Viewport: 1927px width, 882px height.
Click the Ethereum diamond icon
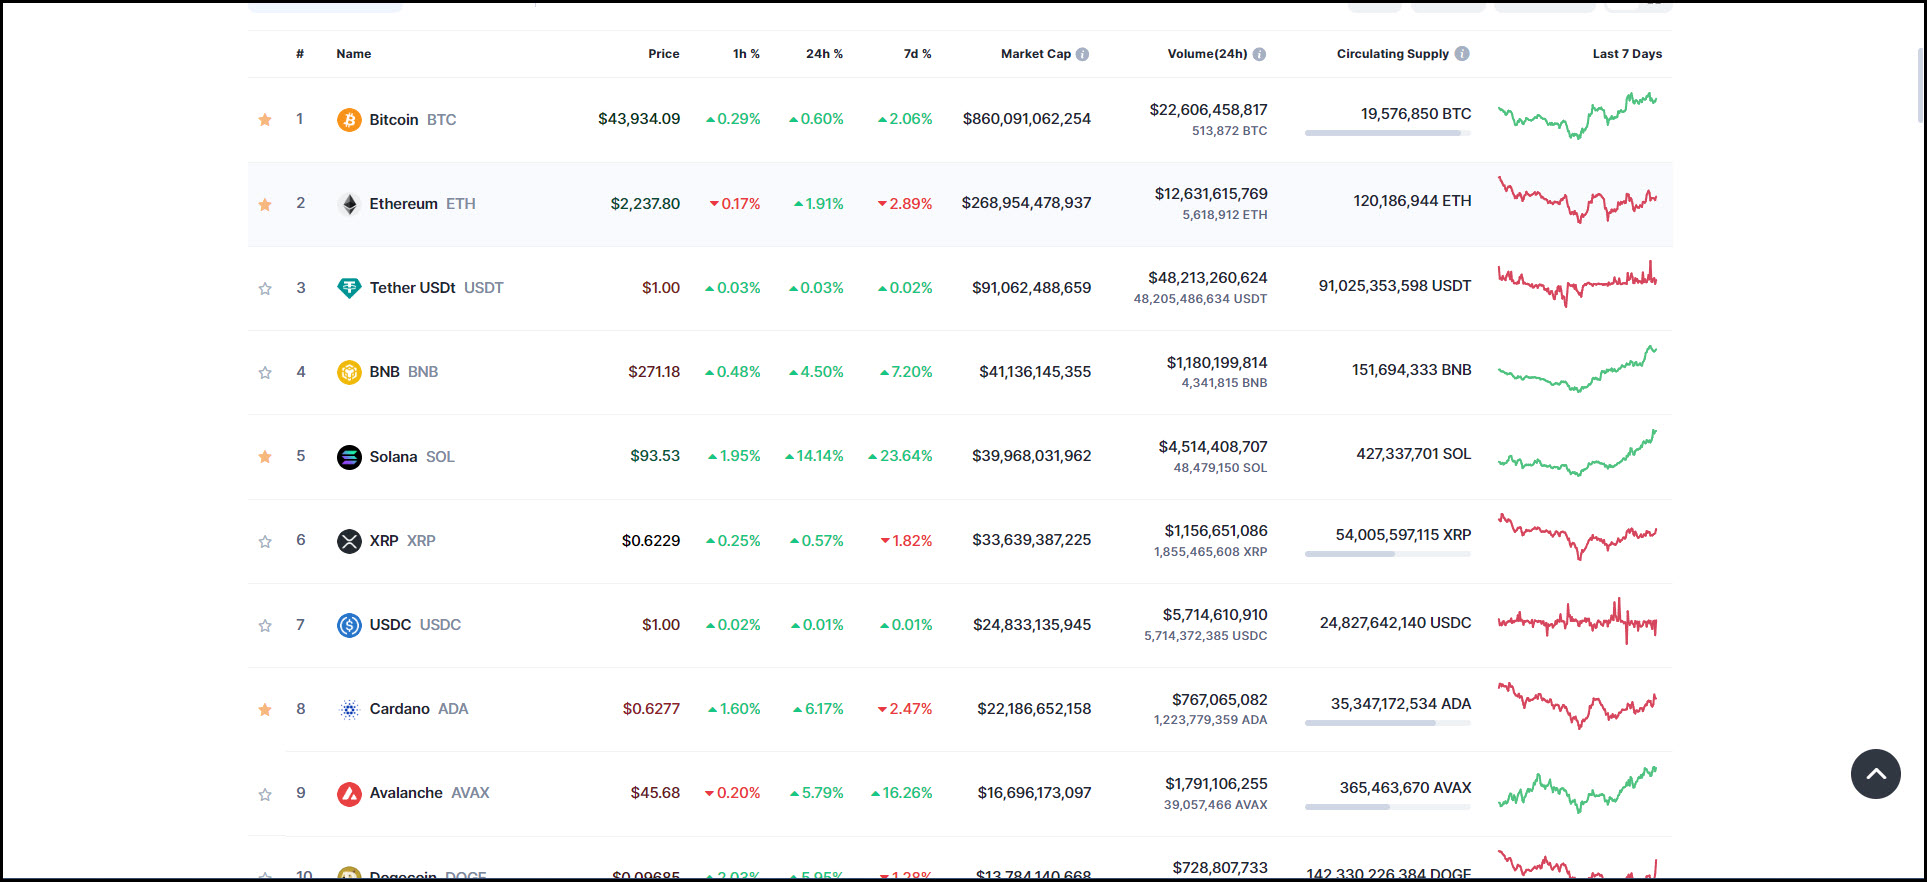[349, 204]
